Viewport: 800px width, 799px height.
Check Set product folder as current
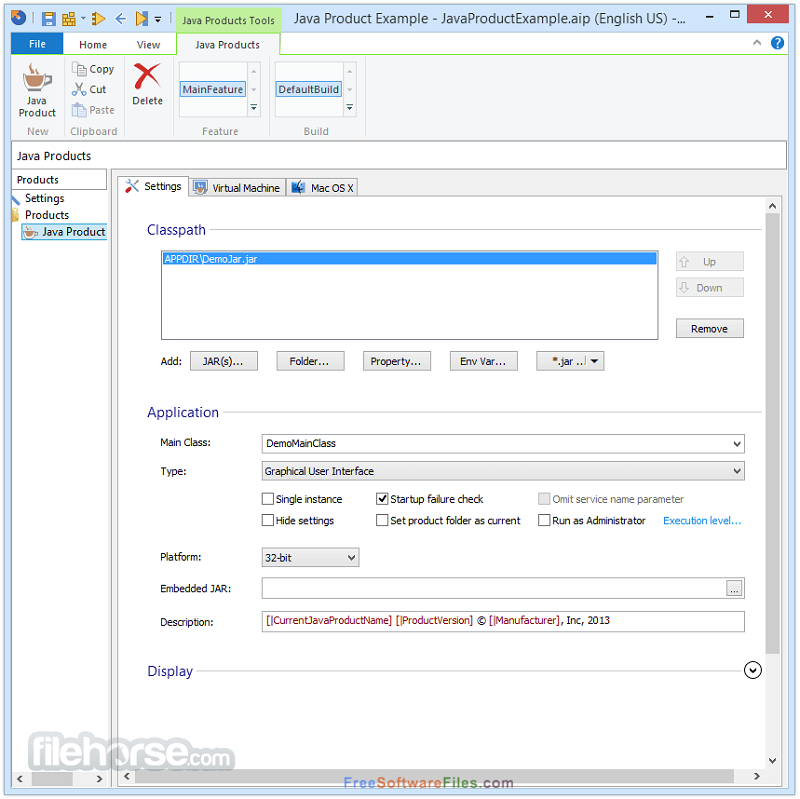pyautogui.click(x=382, y=520)
